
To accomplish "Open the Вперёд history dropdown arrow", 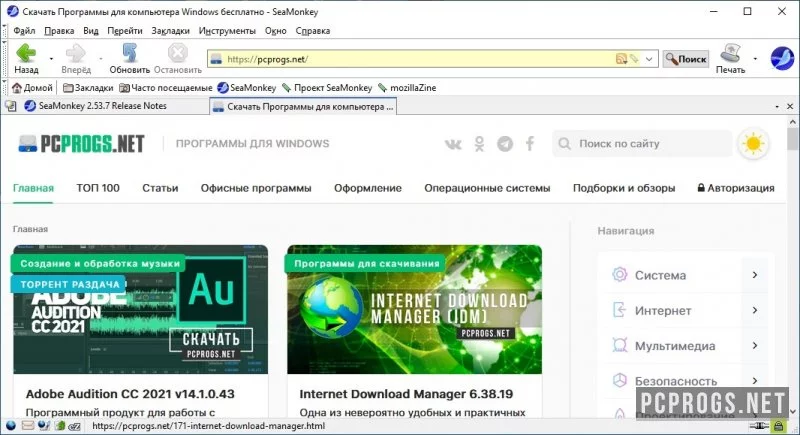I will click(101, 59).
